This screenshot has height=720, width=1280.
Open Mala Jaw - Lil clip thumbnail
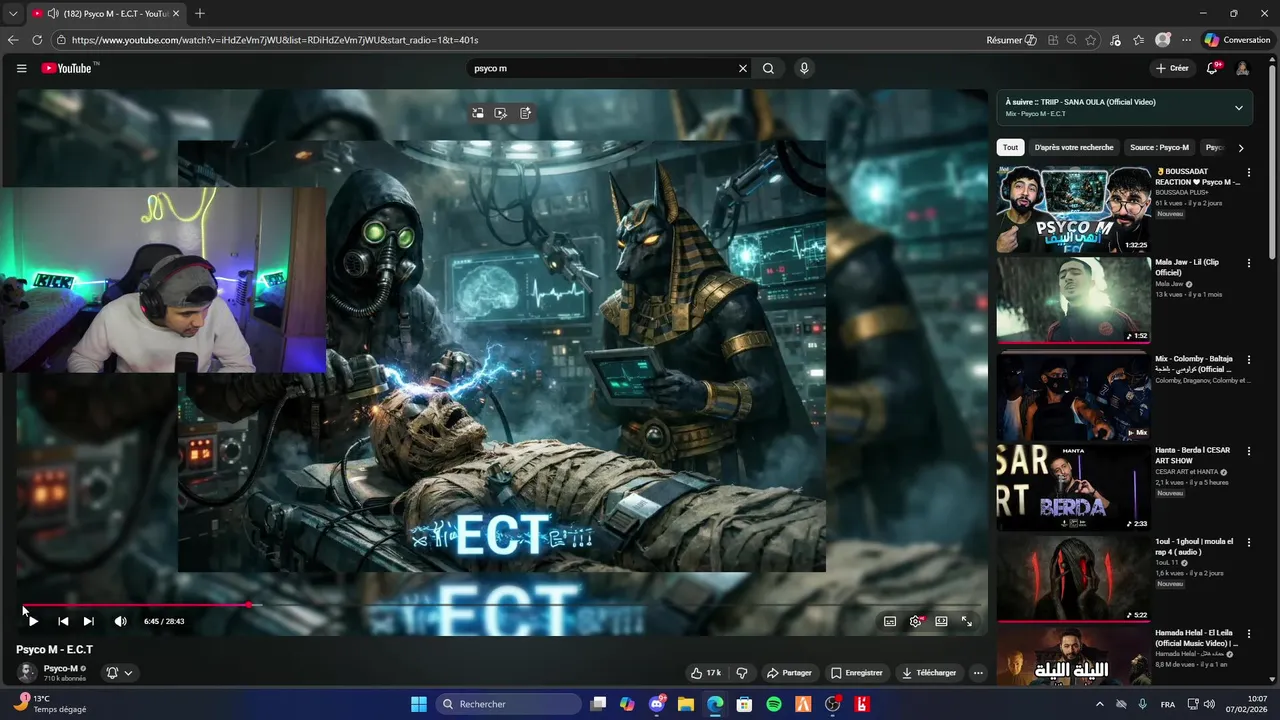tap(1073, 300)
